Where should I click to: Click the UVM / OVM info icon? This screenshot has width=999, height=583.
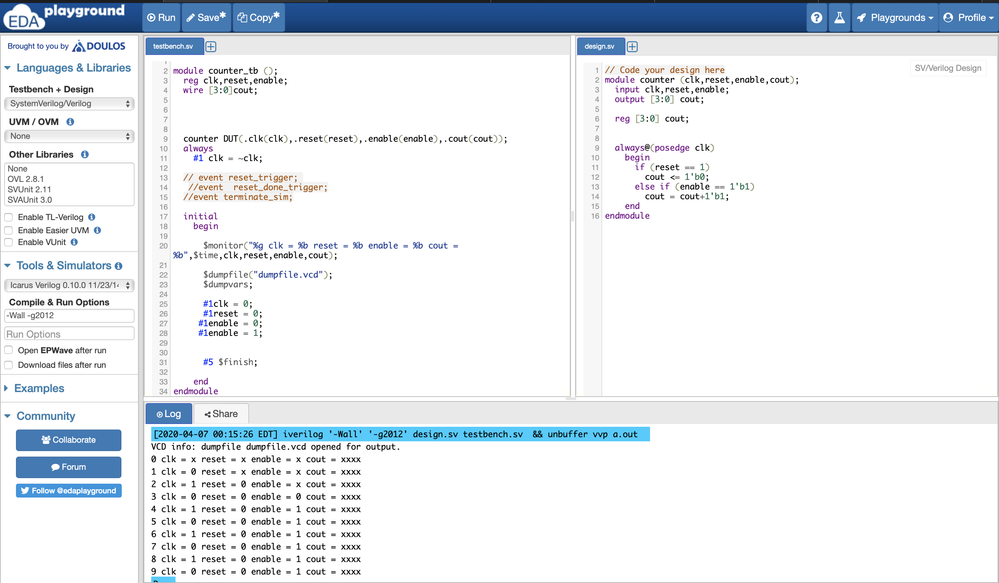70,122
